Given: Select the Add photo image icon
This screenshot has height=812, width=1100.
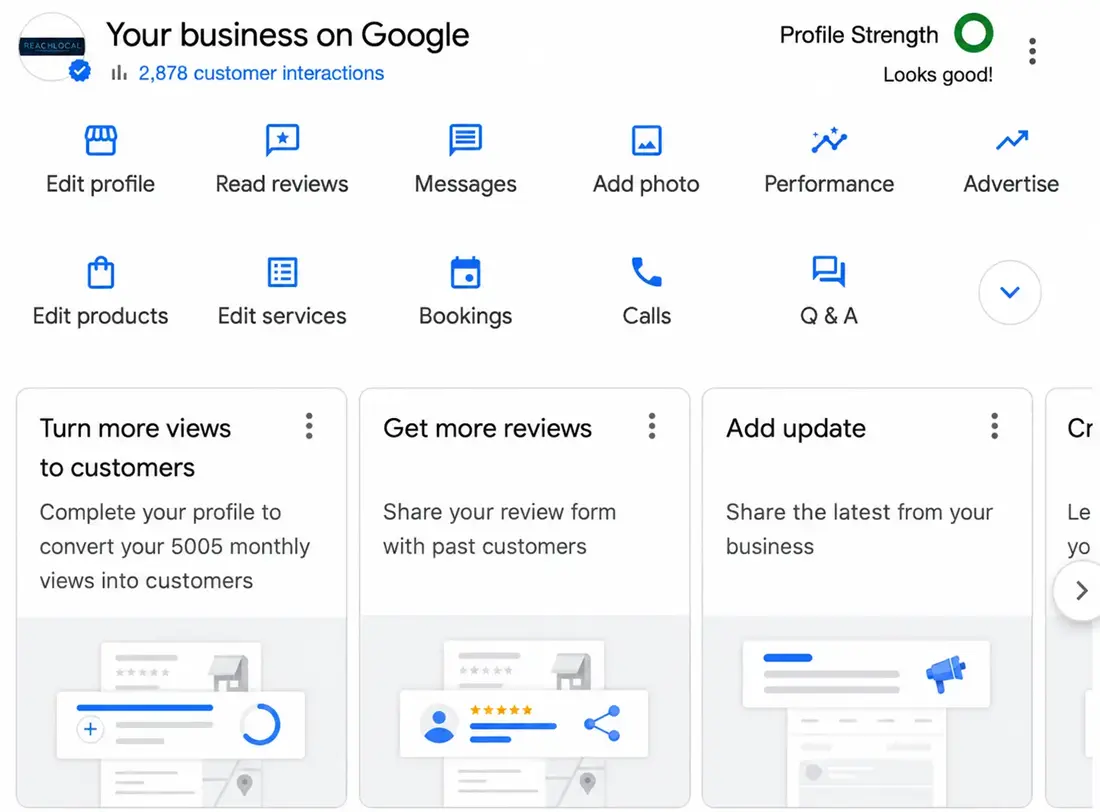Looking at the screenshot, I should pos(646,140).
